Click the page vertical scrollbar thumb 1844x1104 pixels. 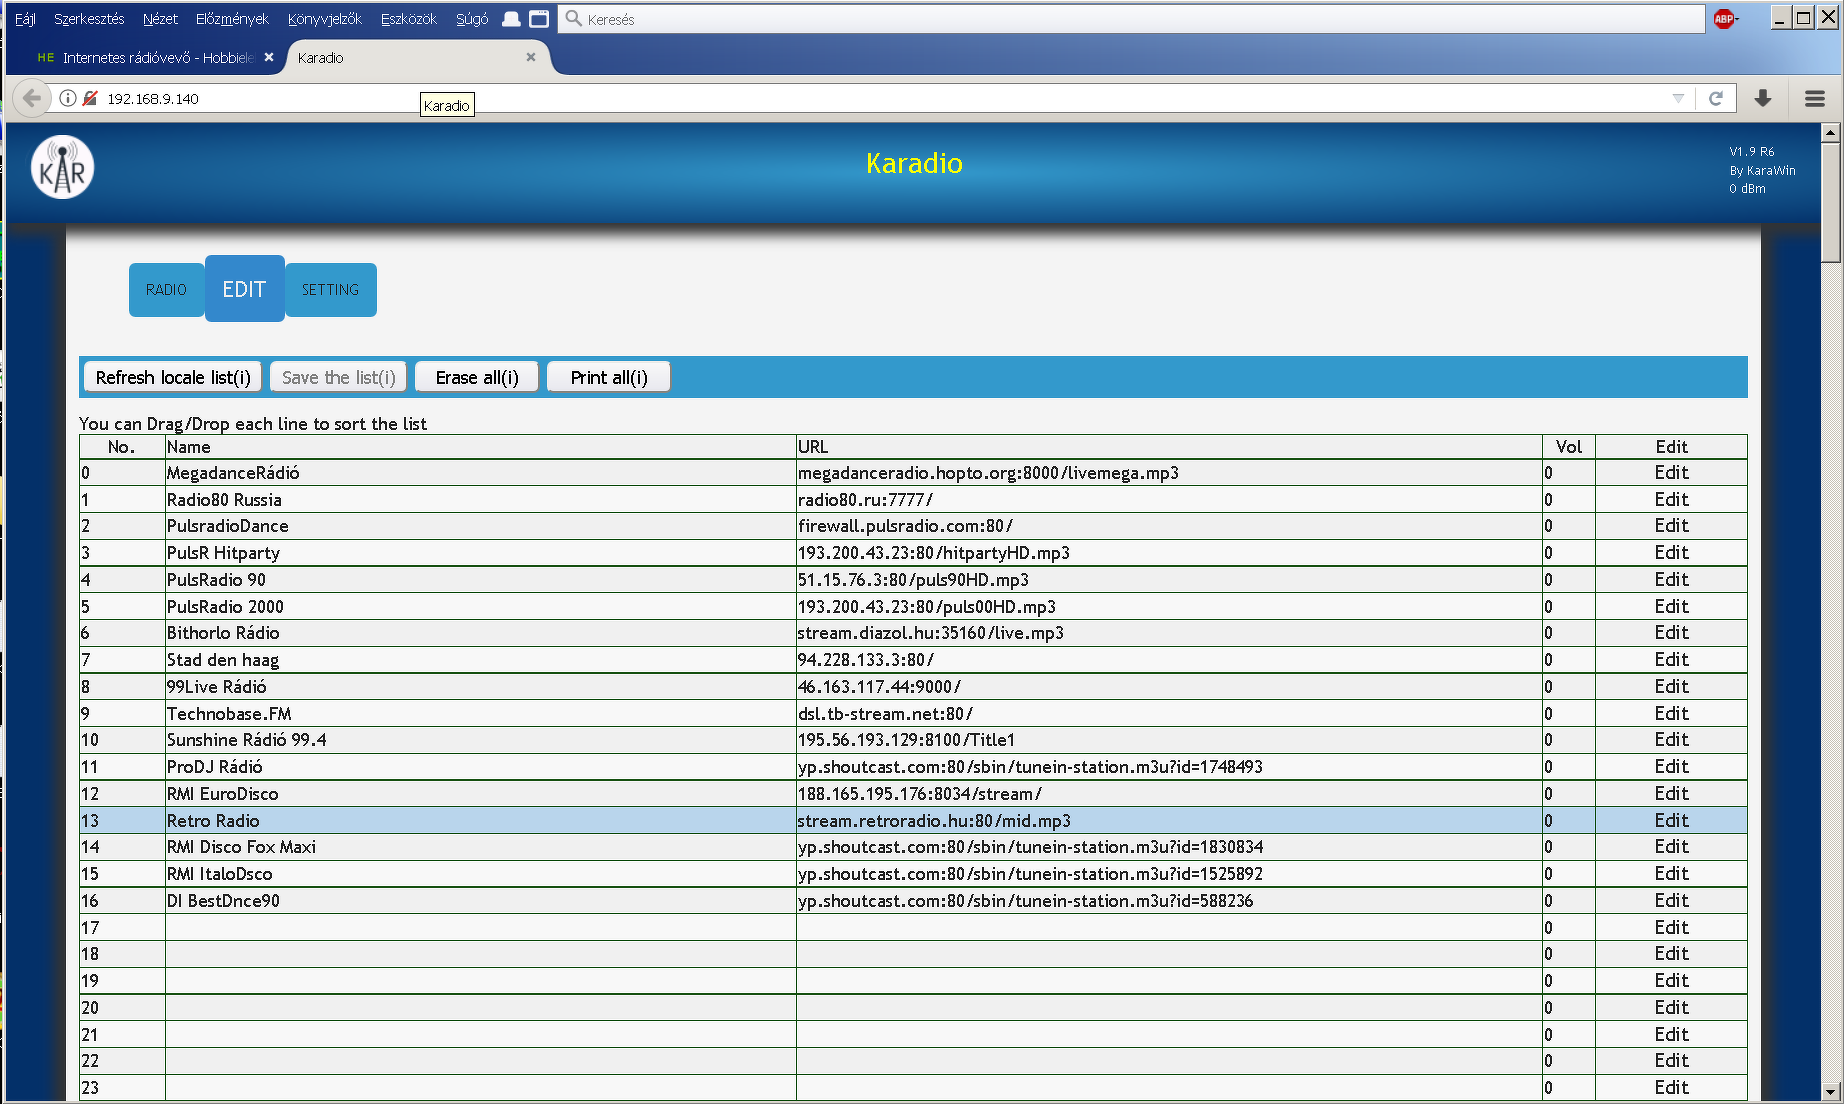point(1831,202)
